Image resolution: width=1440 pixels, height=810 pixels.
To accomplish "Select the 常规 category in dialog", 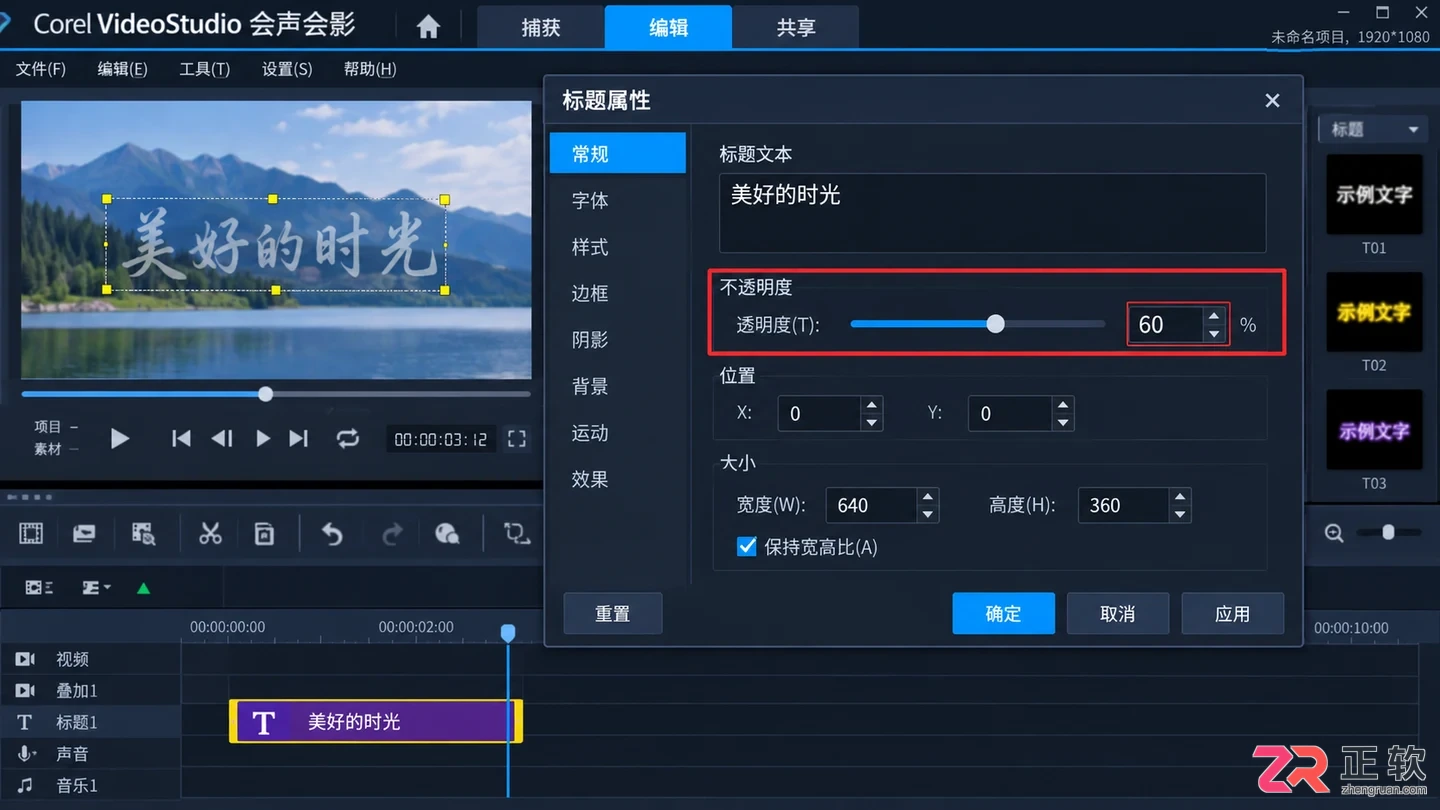I will [x=617, y=153].
